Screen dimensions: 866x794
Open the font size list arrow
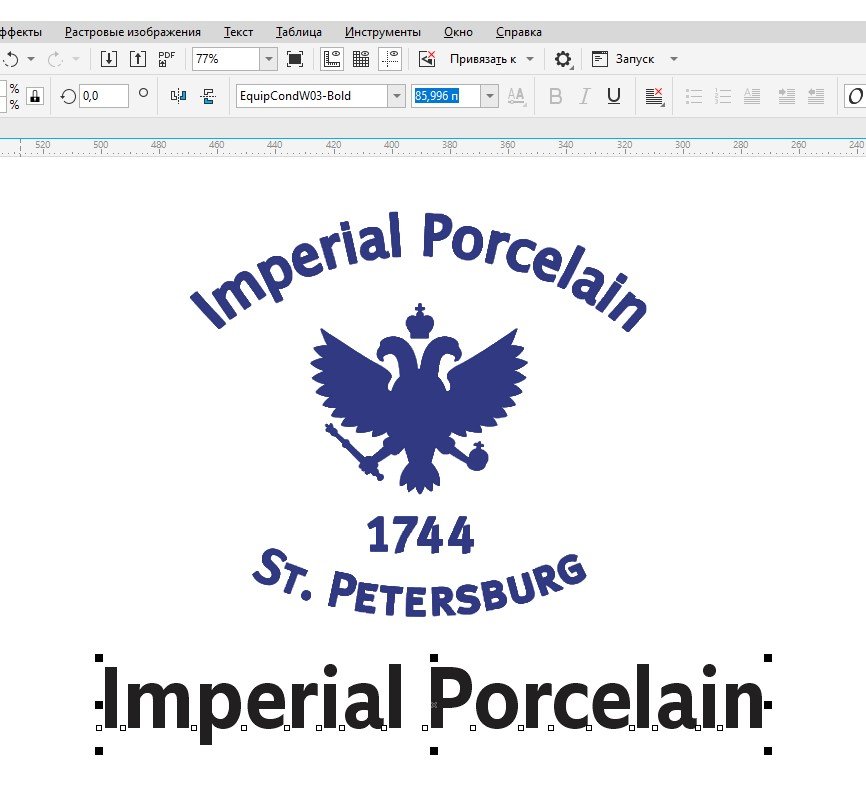pyautogui.click(x=489, y=96)
